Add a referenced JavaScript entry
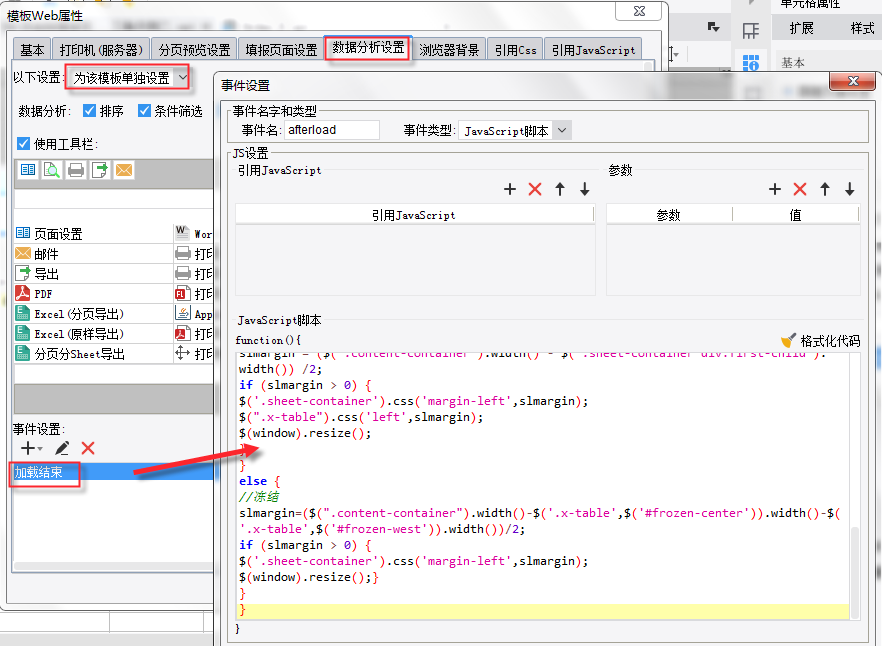Viewport: 882px width, 646px height. pyautogui.click(x=510, y=189)
